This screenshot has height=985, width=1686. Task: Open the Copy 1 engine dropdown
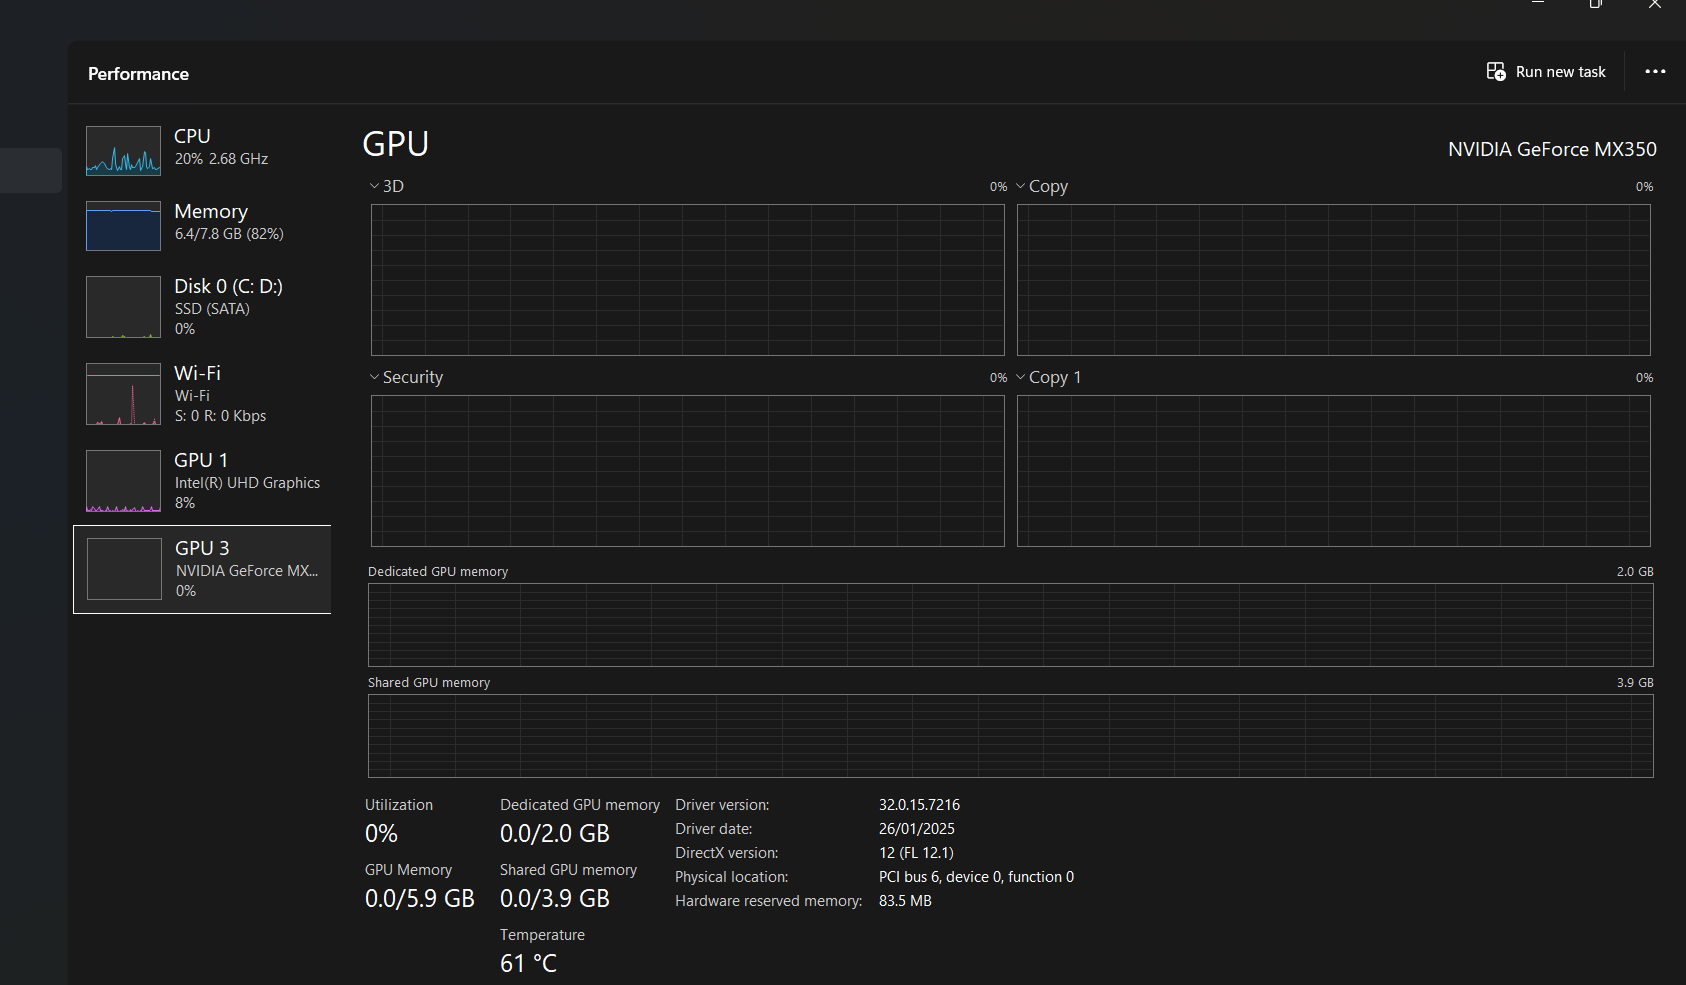1021,377
